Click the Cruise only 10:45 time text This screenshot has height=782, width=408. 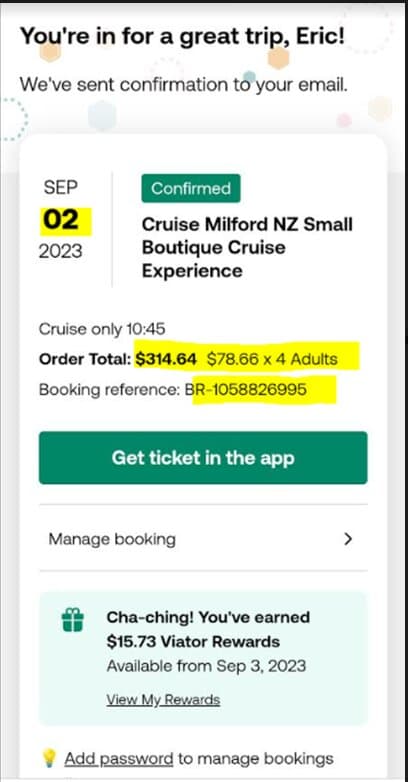102,329
